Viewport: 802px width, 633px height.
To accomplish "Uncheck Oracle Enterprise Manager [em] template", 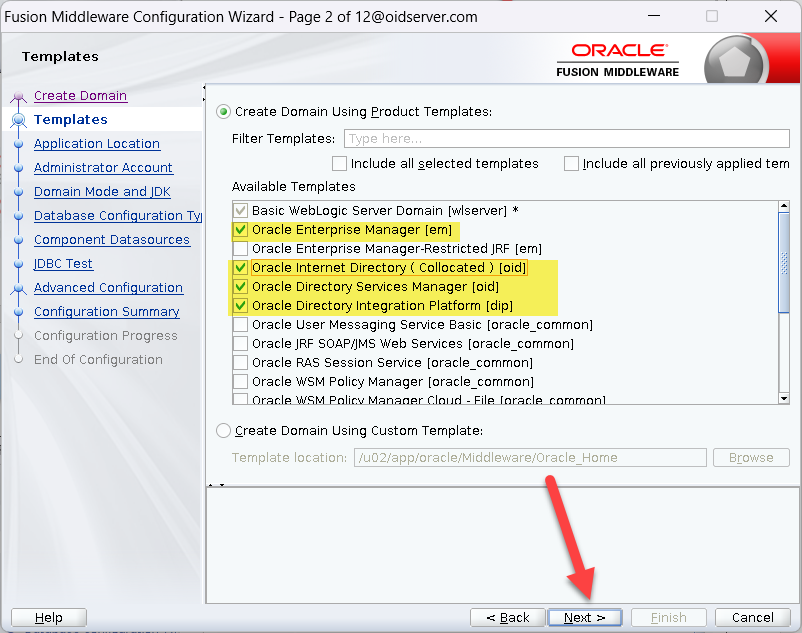I will pos(240,230).
